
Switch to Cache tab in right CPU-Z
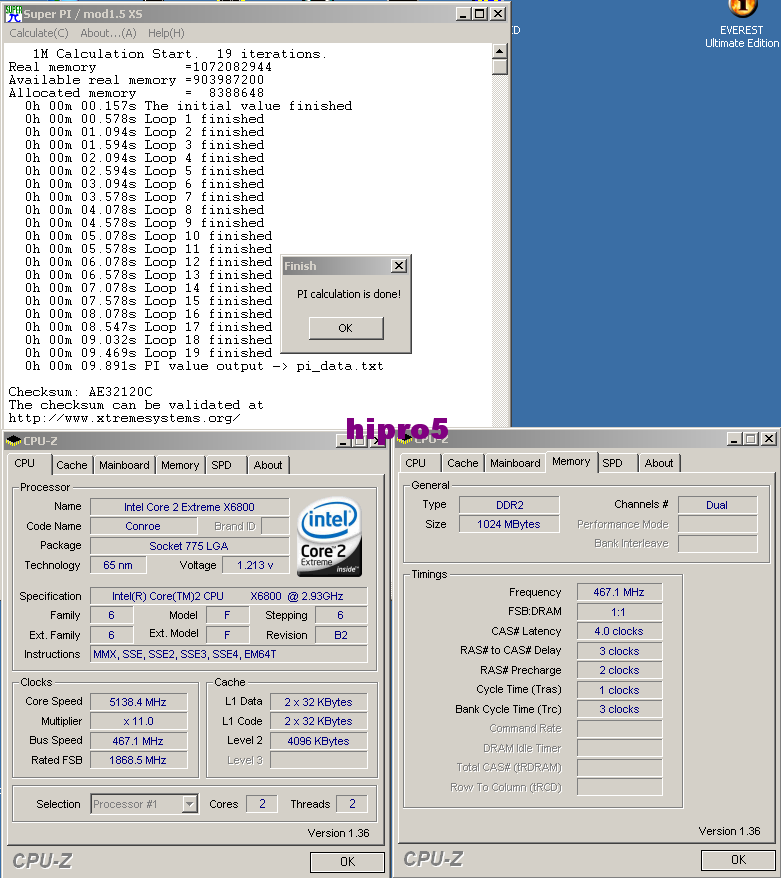(462, 463)
